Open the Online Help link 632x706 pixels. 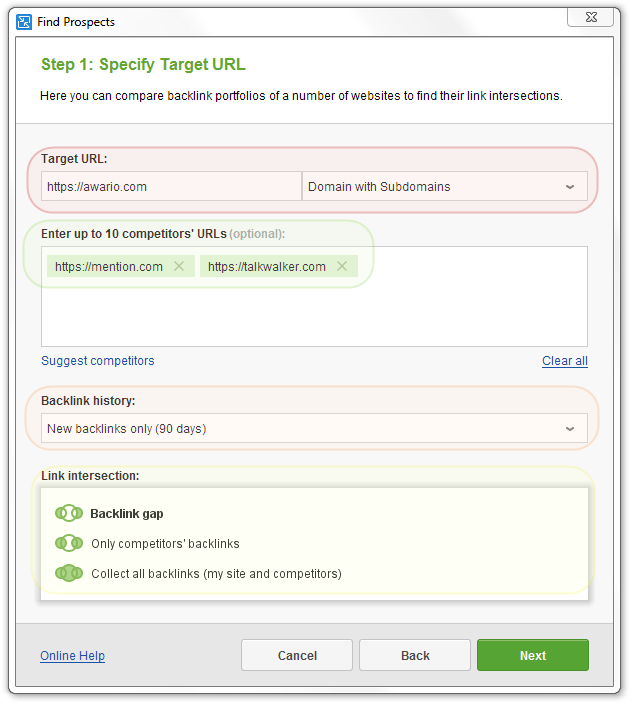pos(72,656)
